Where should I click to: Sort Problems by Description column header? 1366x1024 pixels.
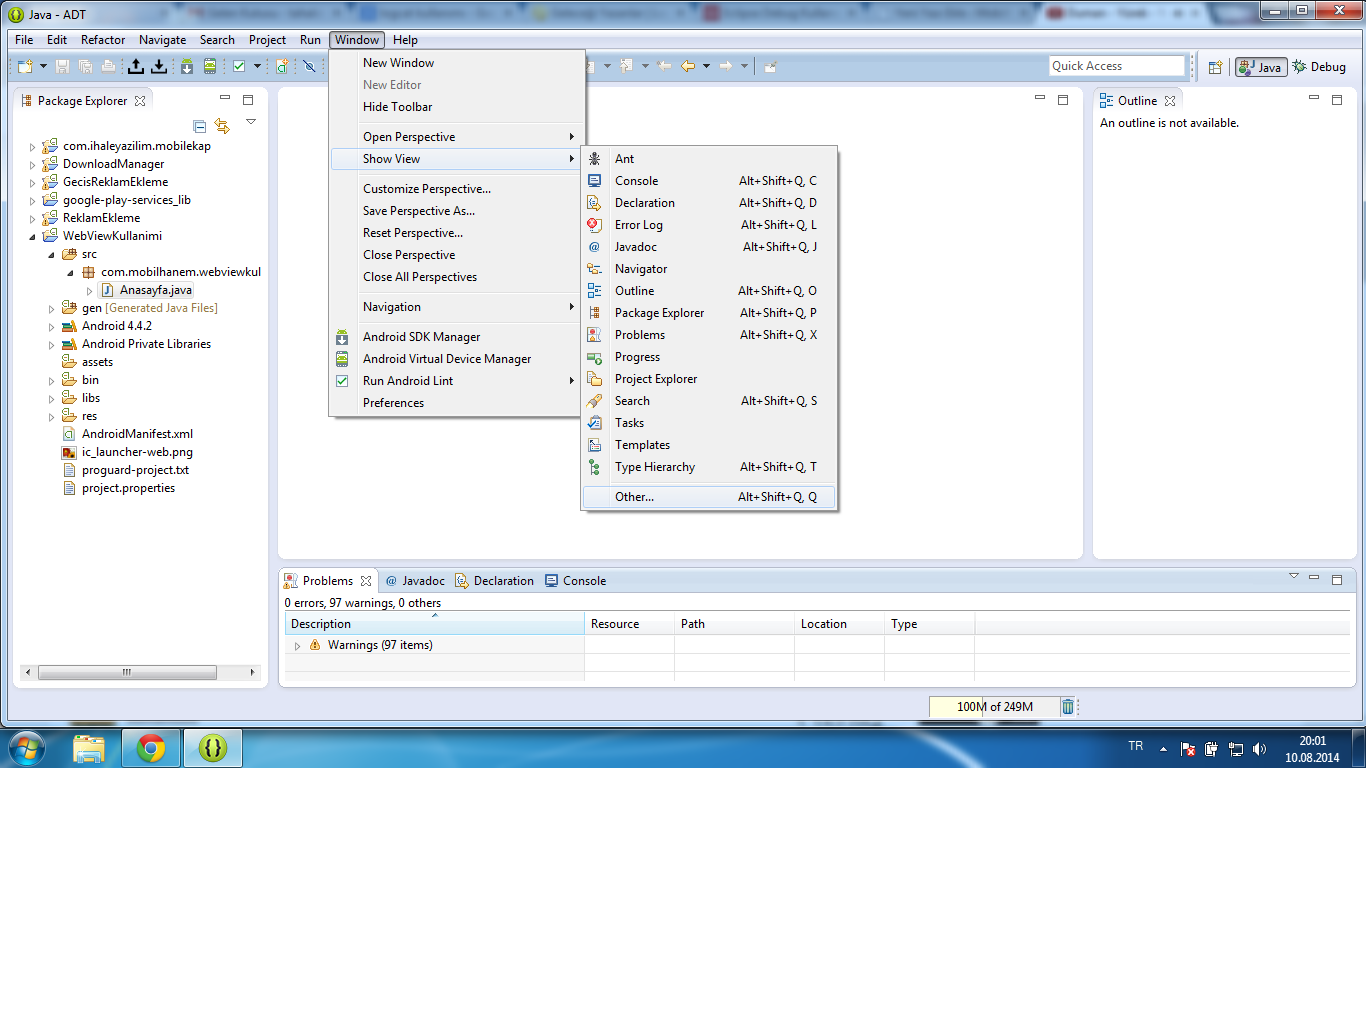[434, 624]
